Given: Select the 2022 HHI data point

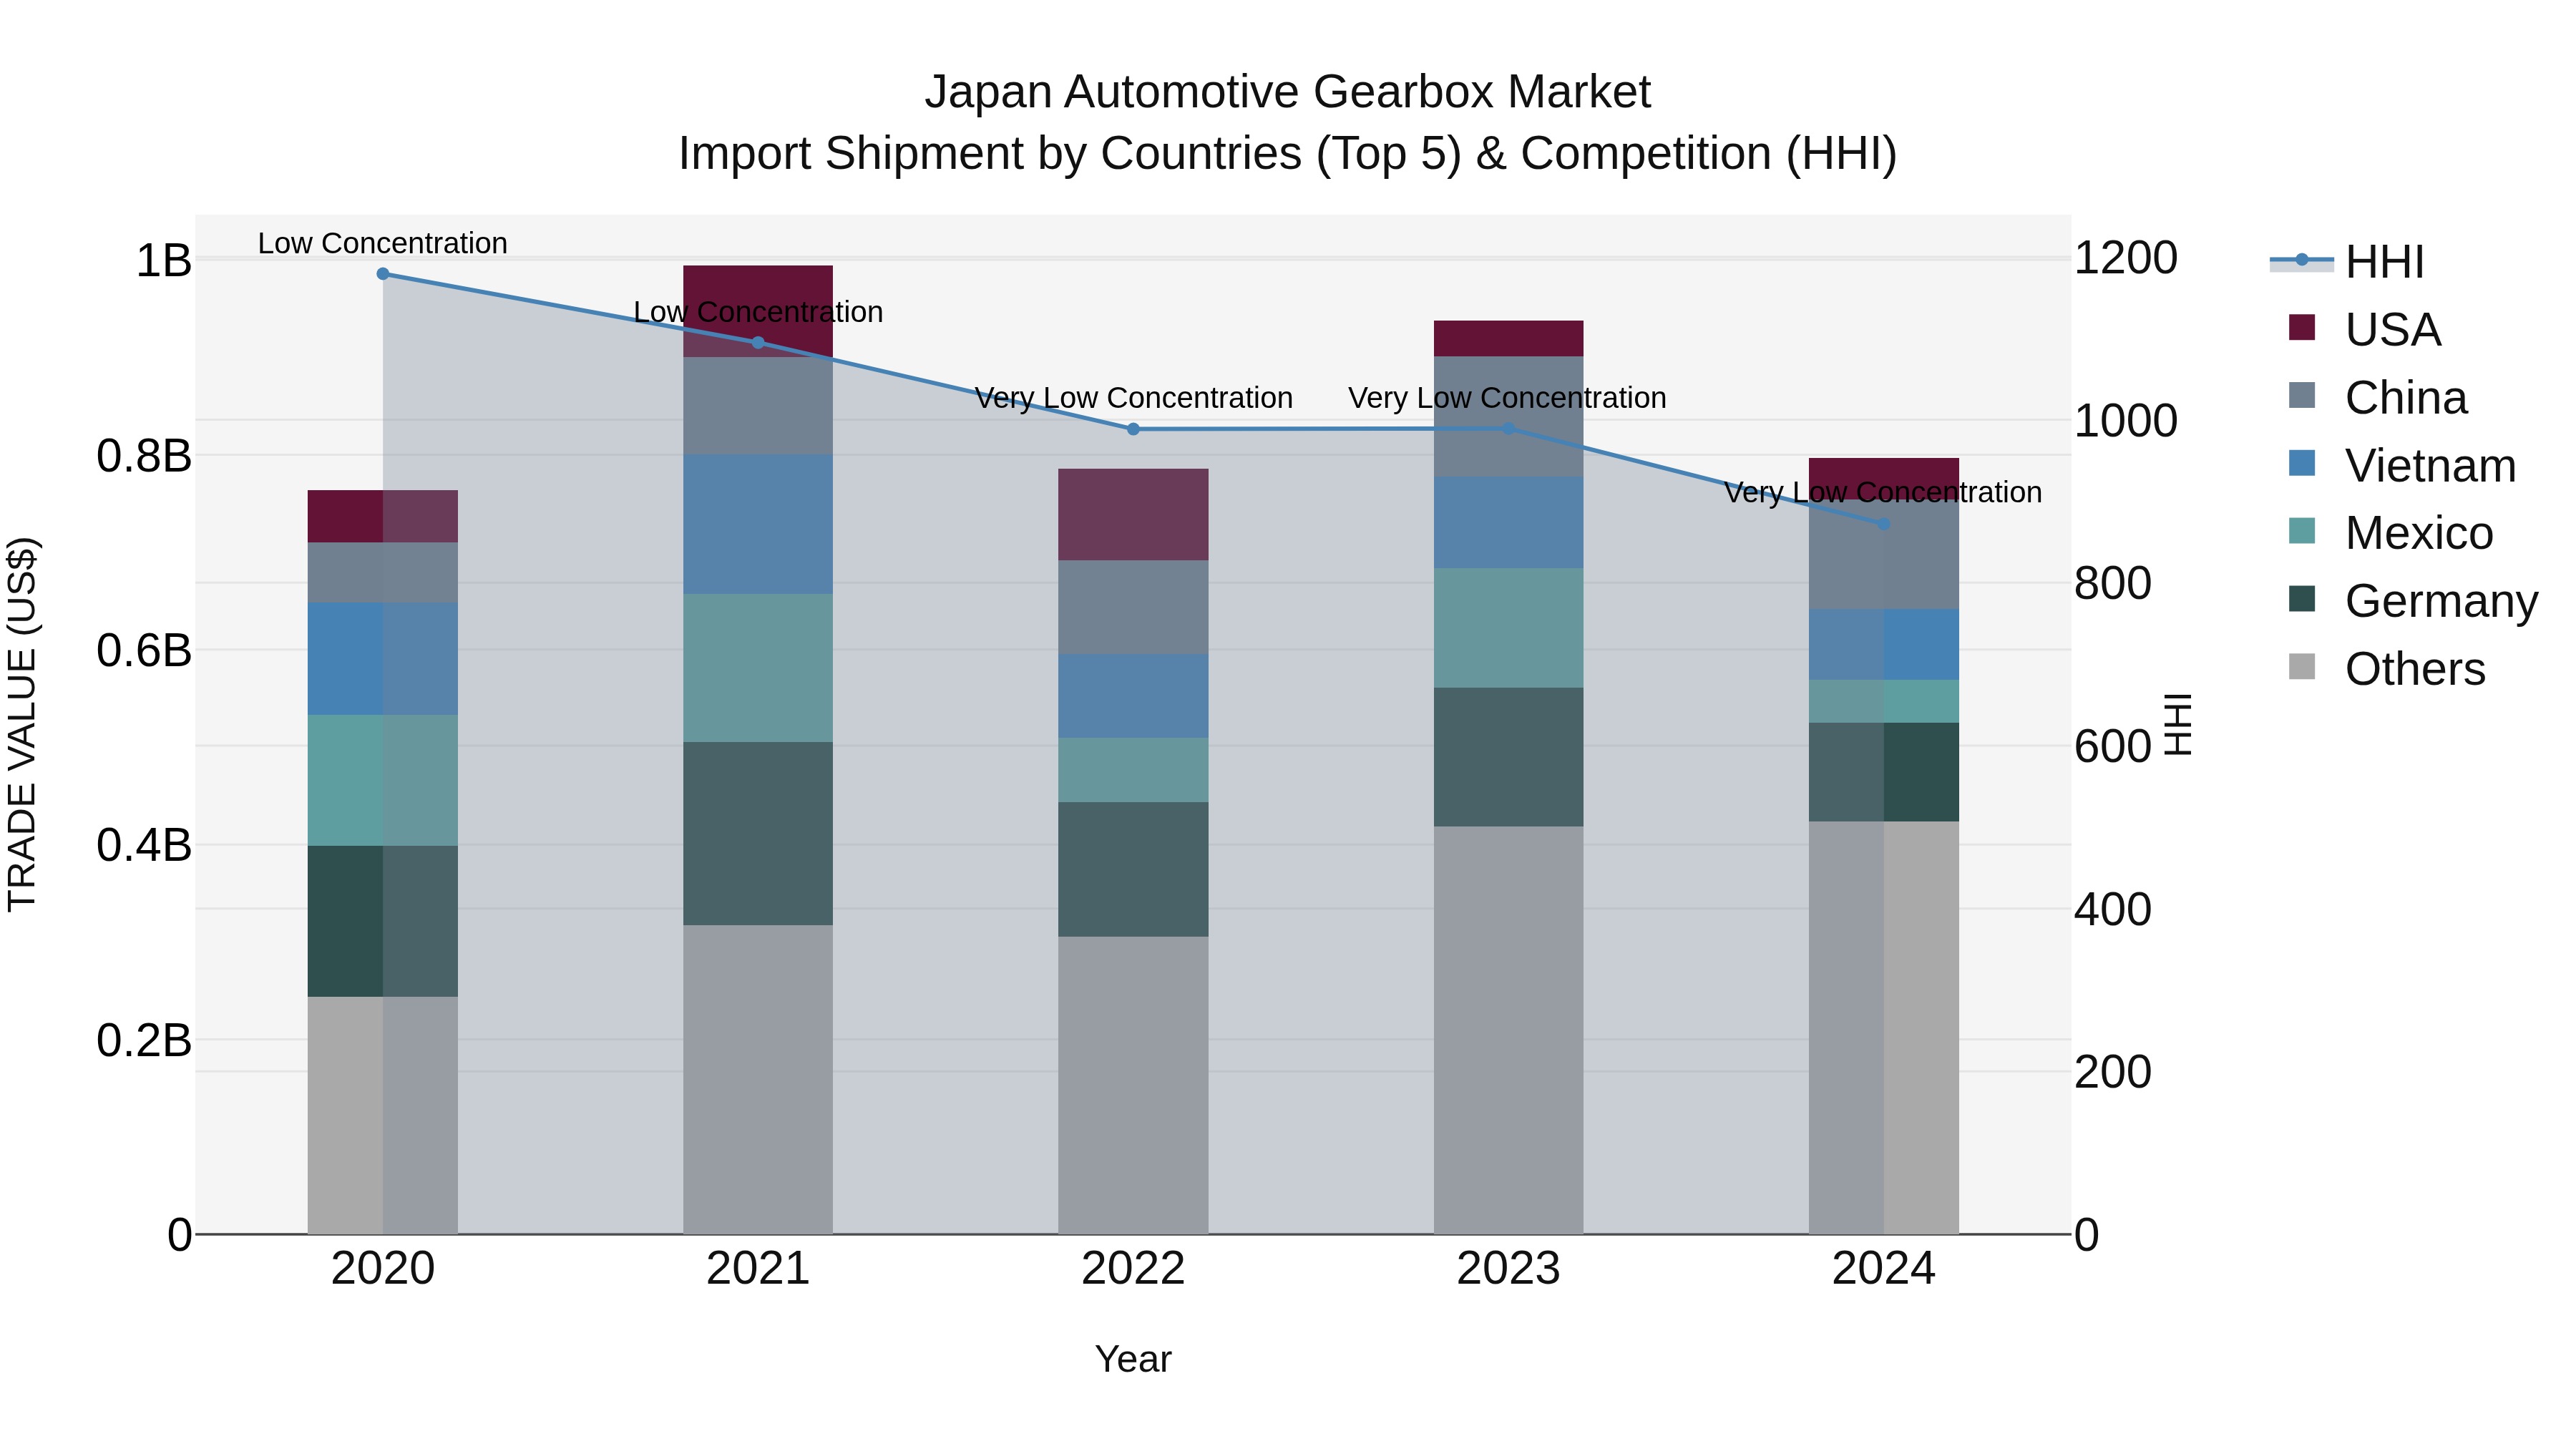Looking at the screenshot, I should click(x=1133, y=429).
